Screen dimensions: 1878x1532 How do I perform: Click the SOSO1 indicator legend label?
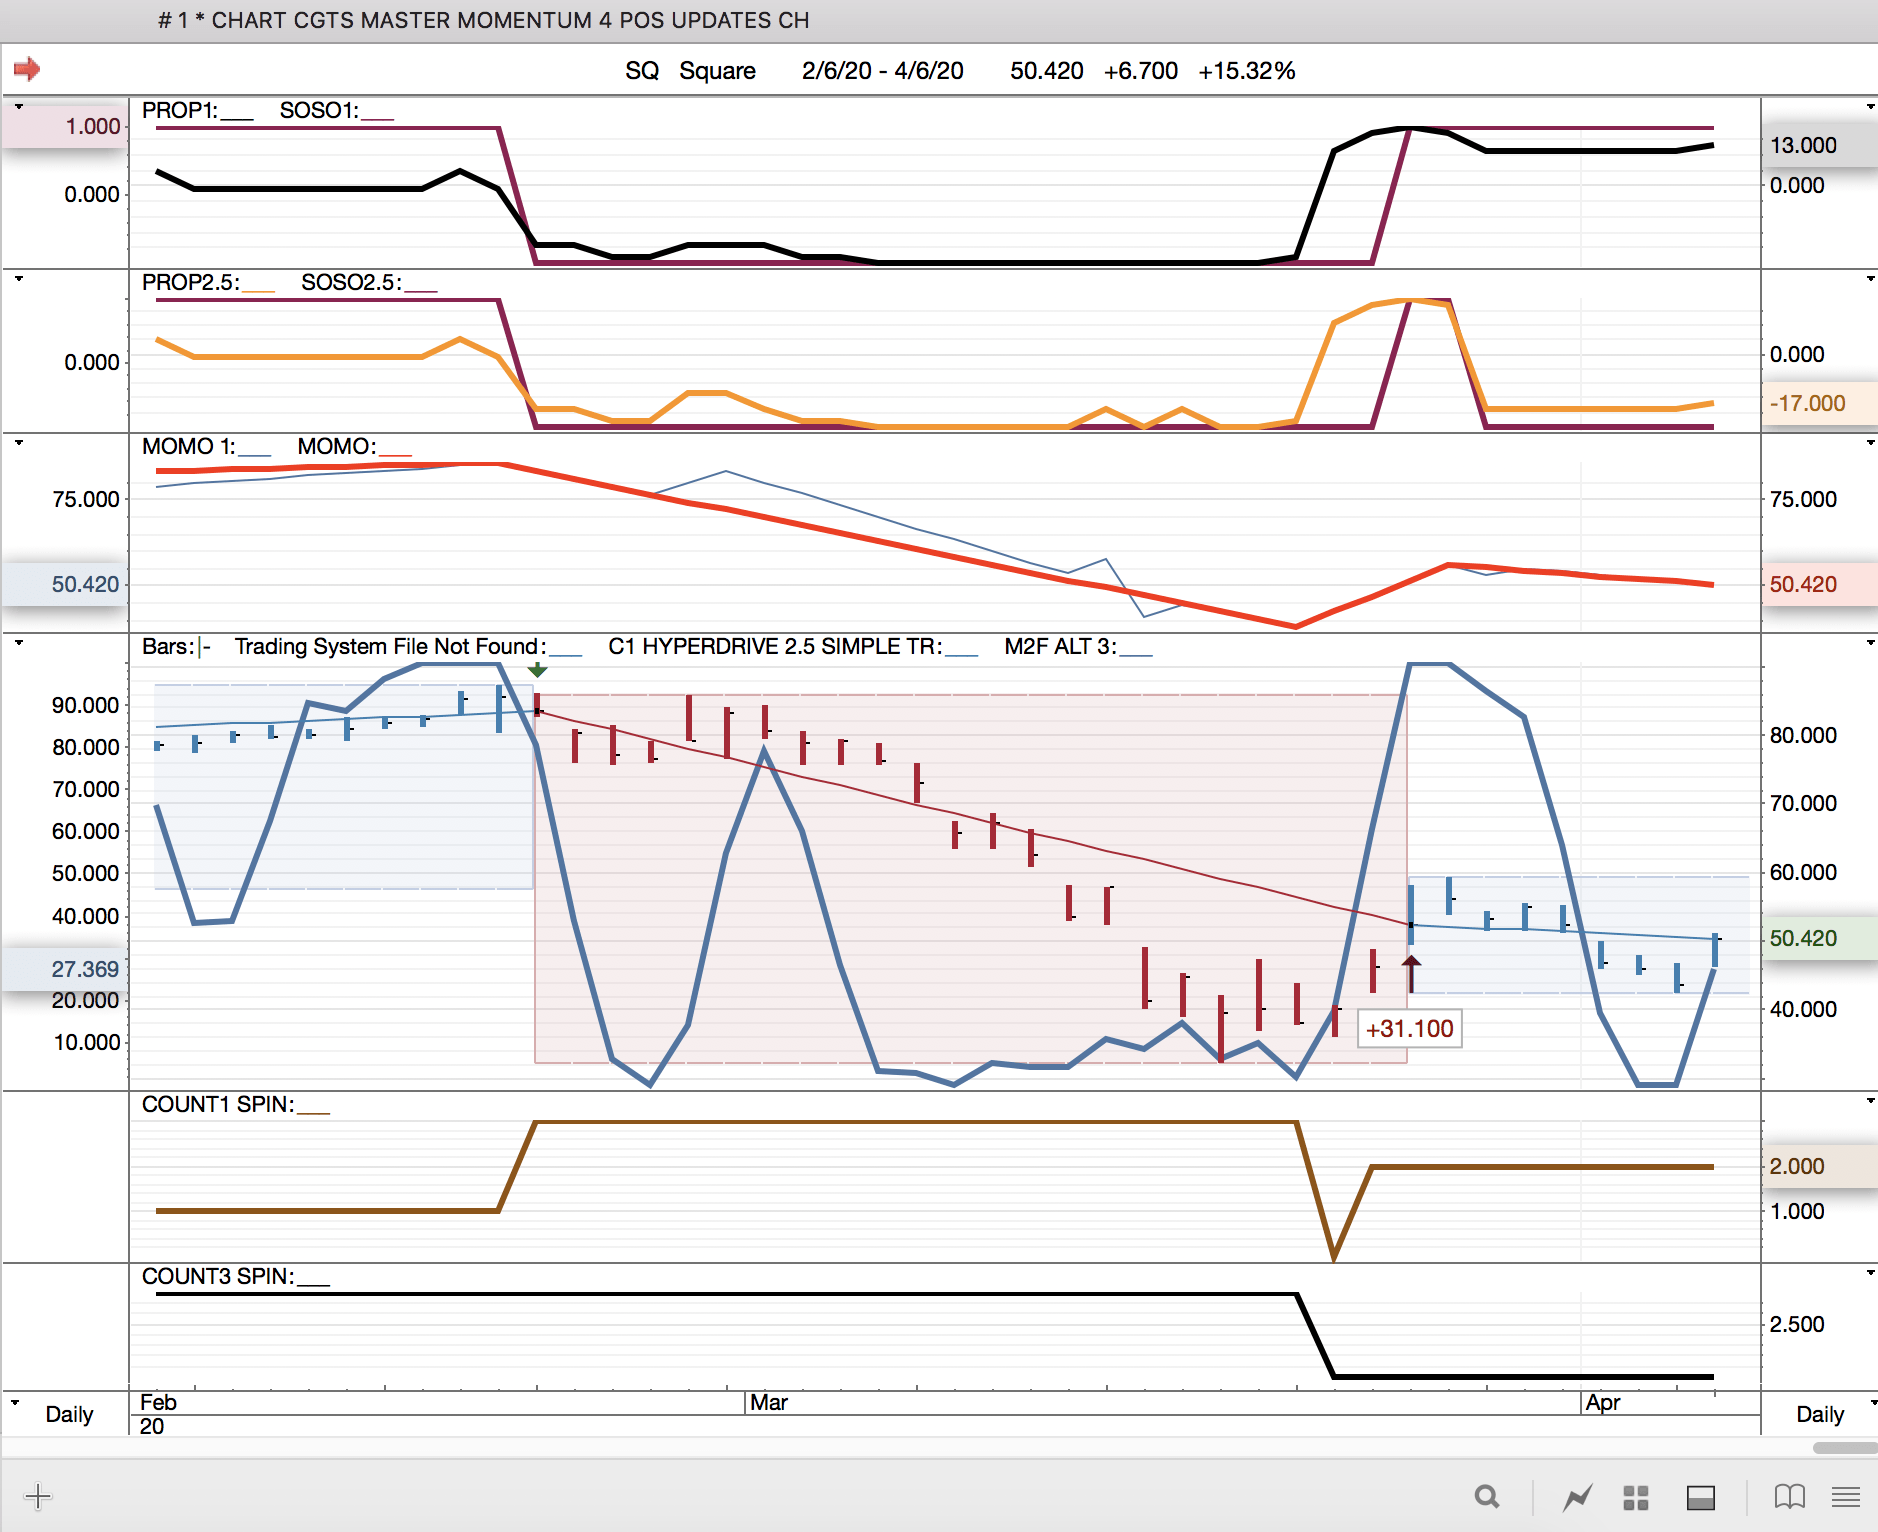pos(318,110)
